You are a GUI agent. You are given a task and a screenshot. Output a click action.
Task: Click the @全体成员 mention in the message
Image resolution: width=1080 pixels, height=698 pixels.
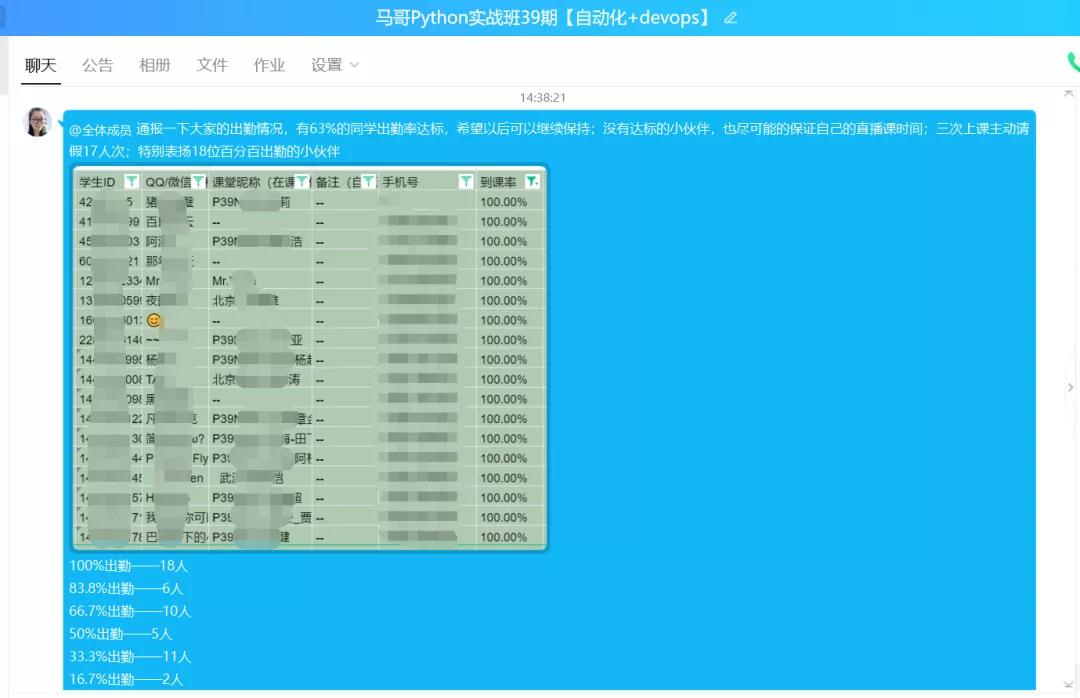coord(100,130)
